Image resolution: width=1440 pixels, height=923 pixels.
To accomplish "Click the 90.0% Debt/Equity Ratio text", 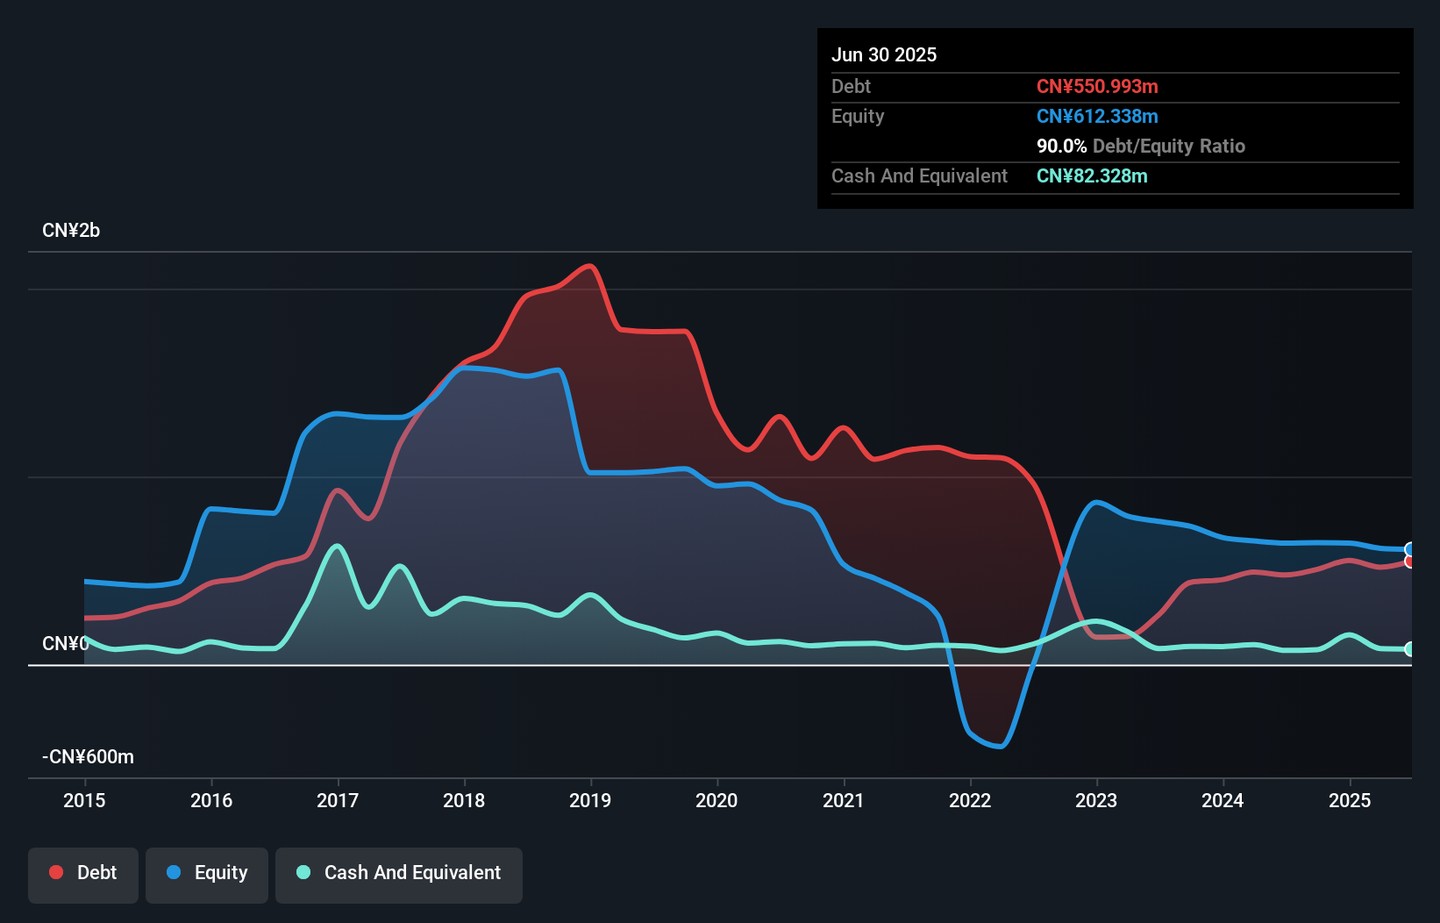I will point(1140,146).
